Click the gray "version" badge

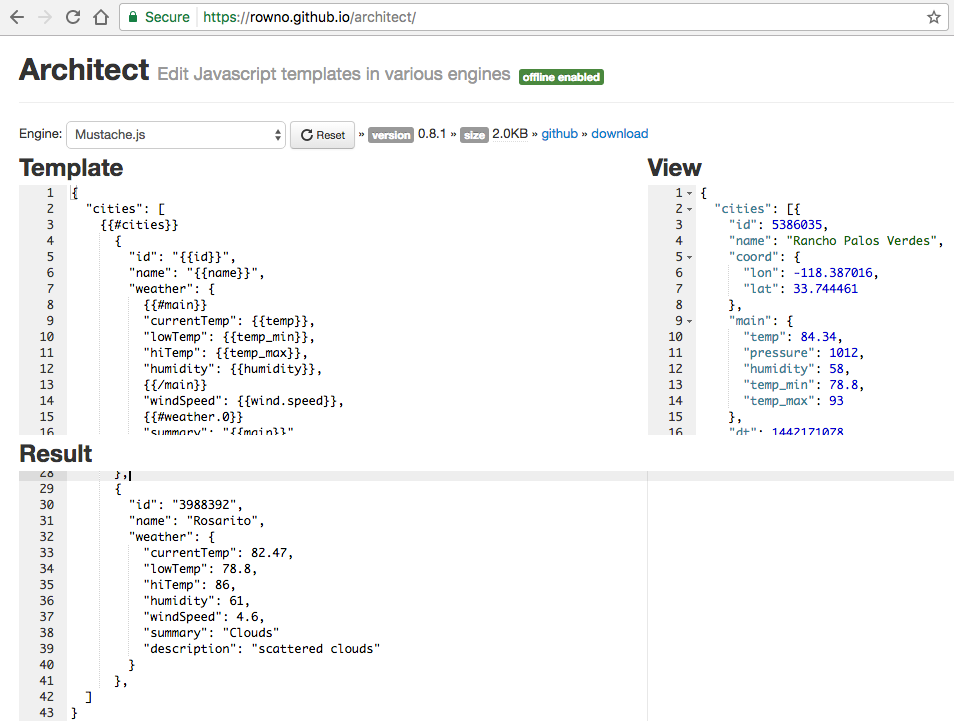click(388, 134)
